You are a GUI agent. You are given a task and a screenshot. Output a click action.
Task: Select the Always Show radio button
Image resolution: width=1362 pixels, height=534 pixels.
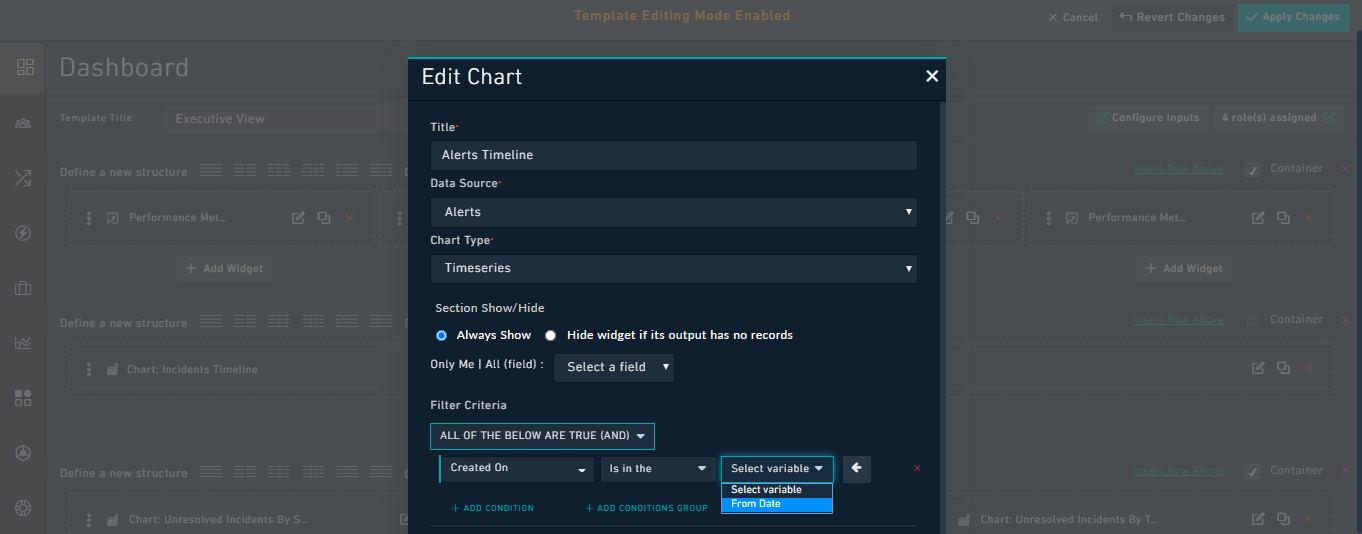[x=441, y=335]
